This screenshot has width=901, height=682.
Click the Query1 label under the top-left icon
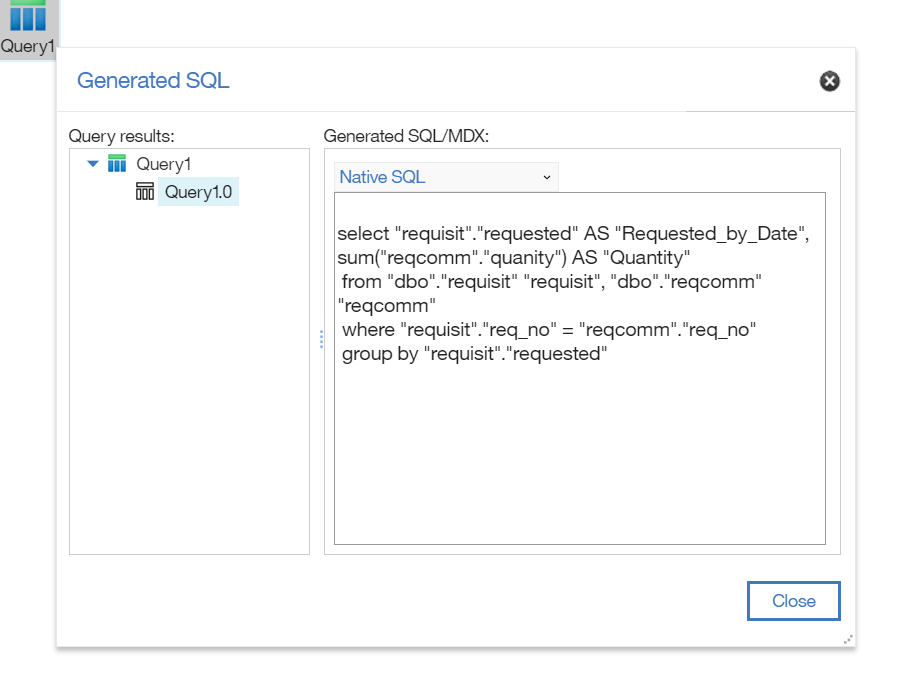tap(27, 46)
